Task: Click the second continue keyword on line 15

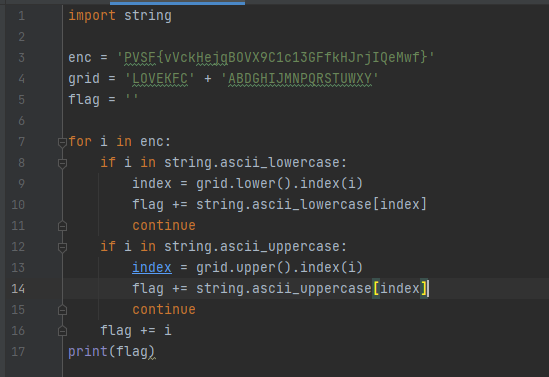Action: point(164,309)
